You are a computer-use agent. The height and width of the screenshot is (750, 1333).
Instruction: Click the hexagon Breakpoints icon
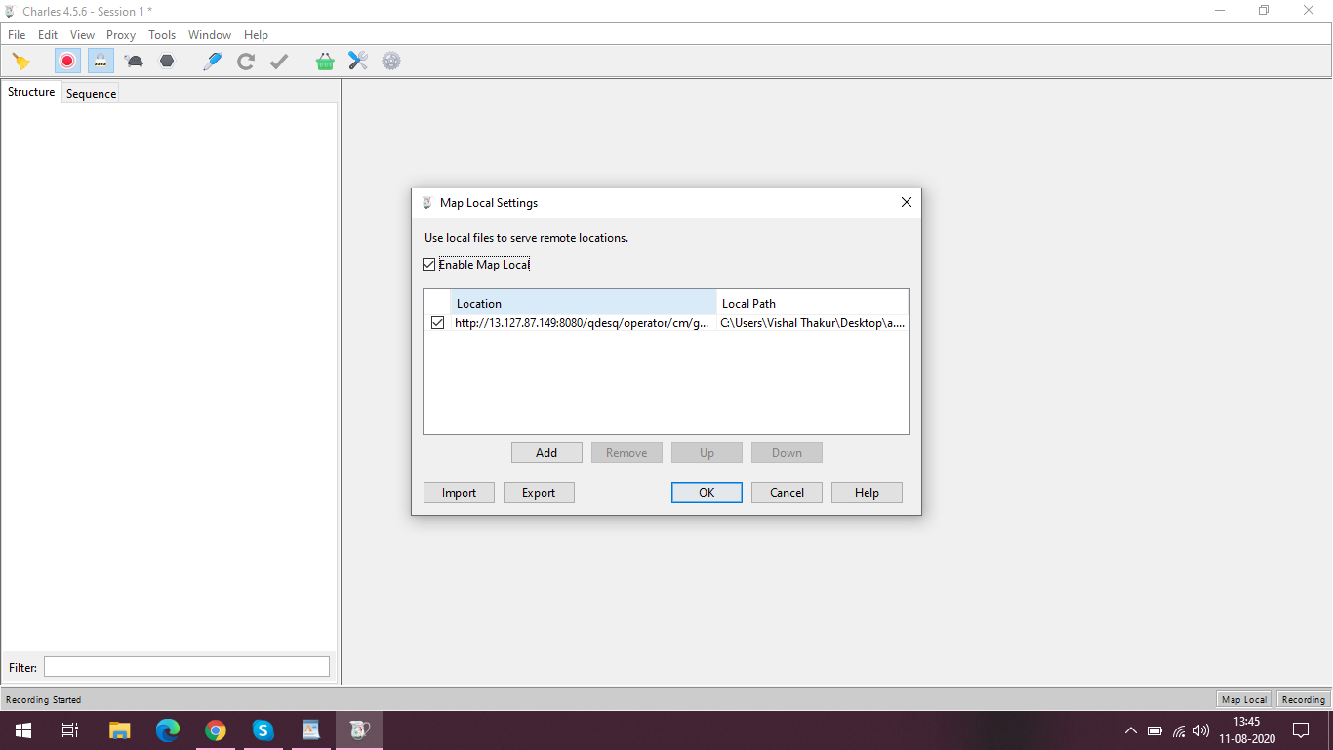167,61
